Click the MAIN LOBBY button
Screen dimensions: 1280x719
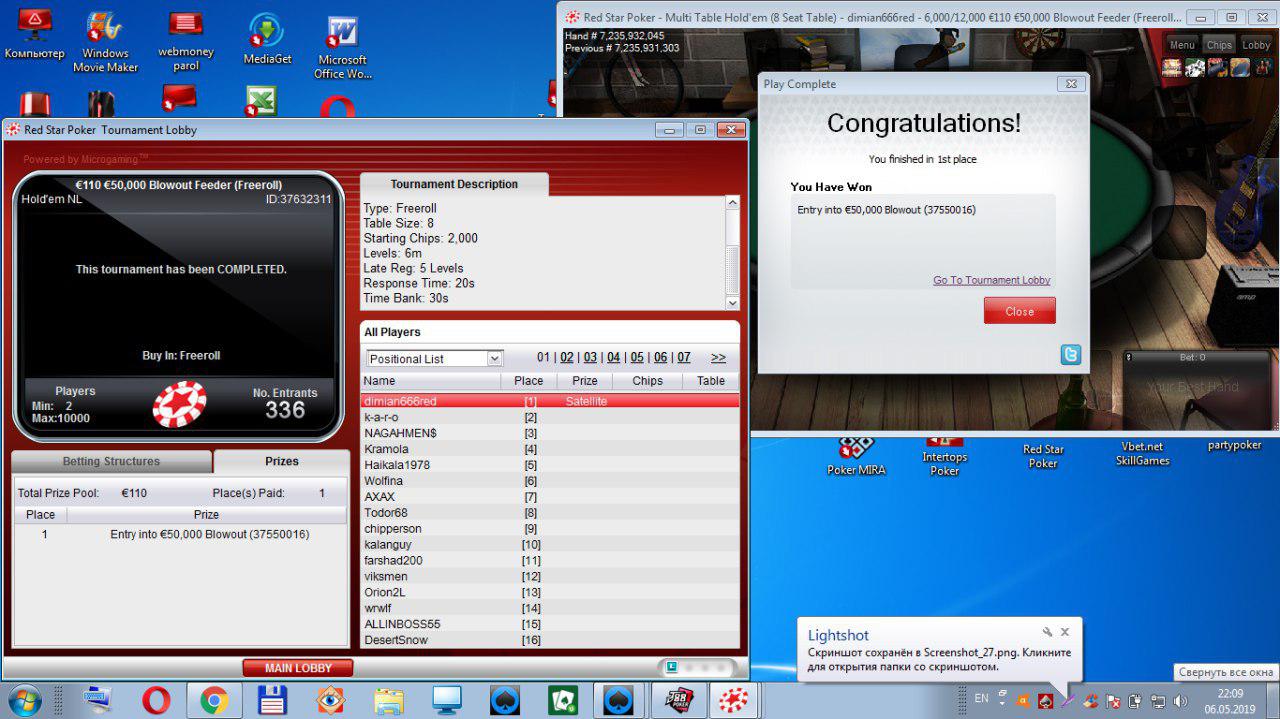pyautogui.click(x=298, y=668)
